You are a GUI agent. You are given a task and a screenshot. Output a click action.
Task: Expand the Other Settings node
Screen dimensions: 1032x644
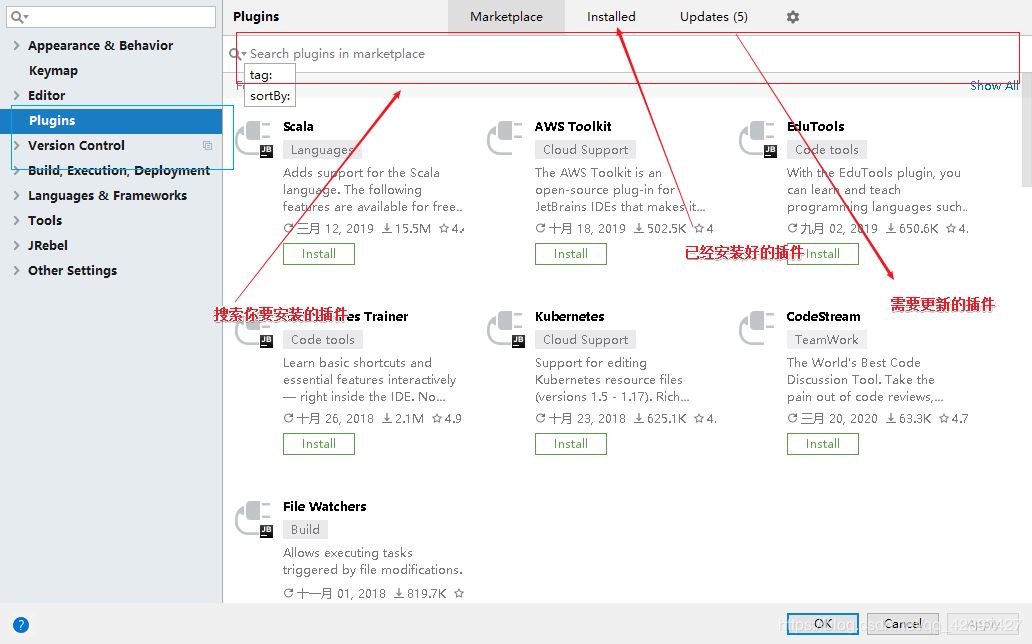click(x=16, y=271)
